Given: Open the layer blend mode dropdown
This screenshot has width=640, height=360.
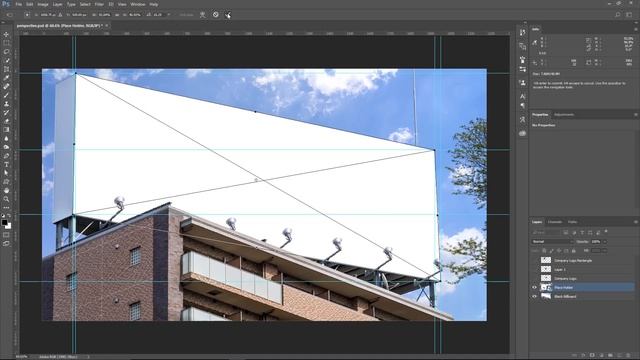Looking at the screenshot, I should pos(552,242).
